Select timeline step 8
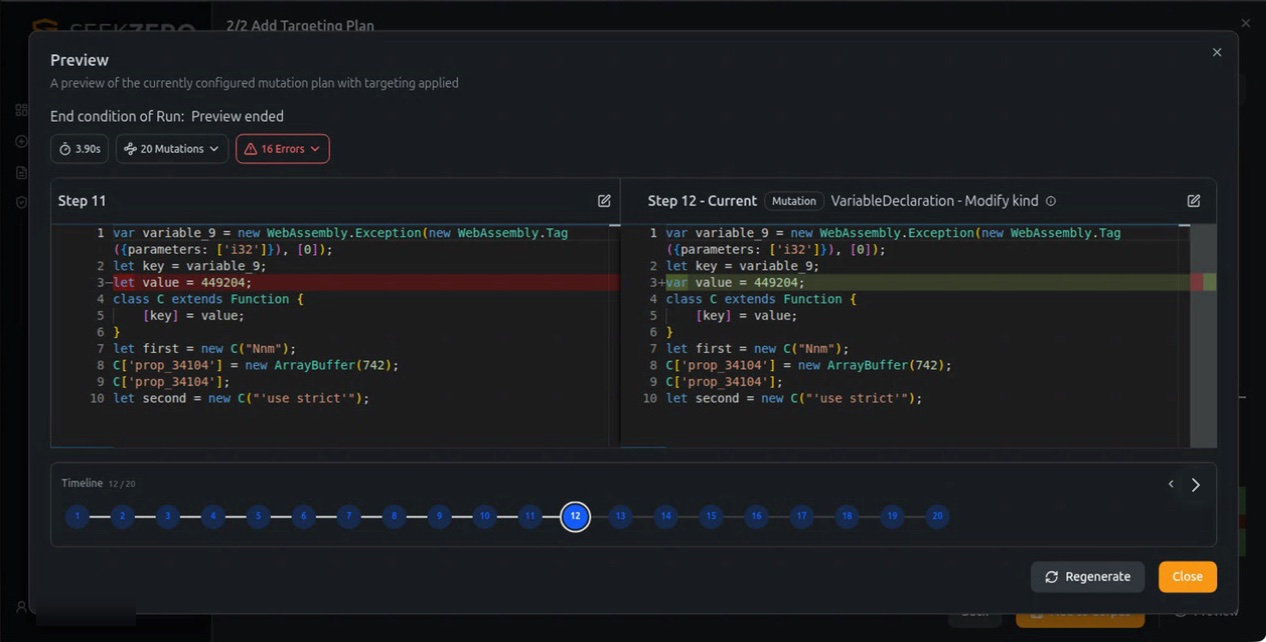Viewport: 1266px width, 642px height. pos(394,517)
